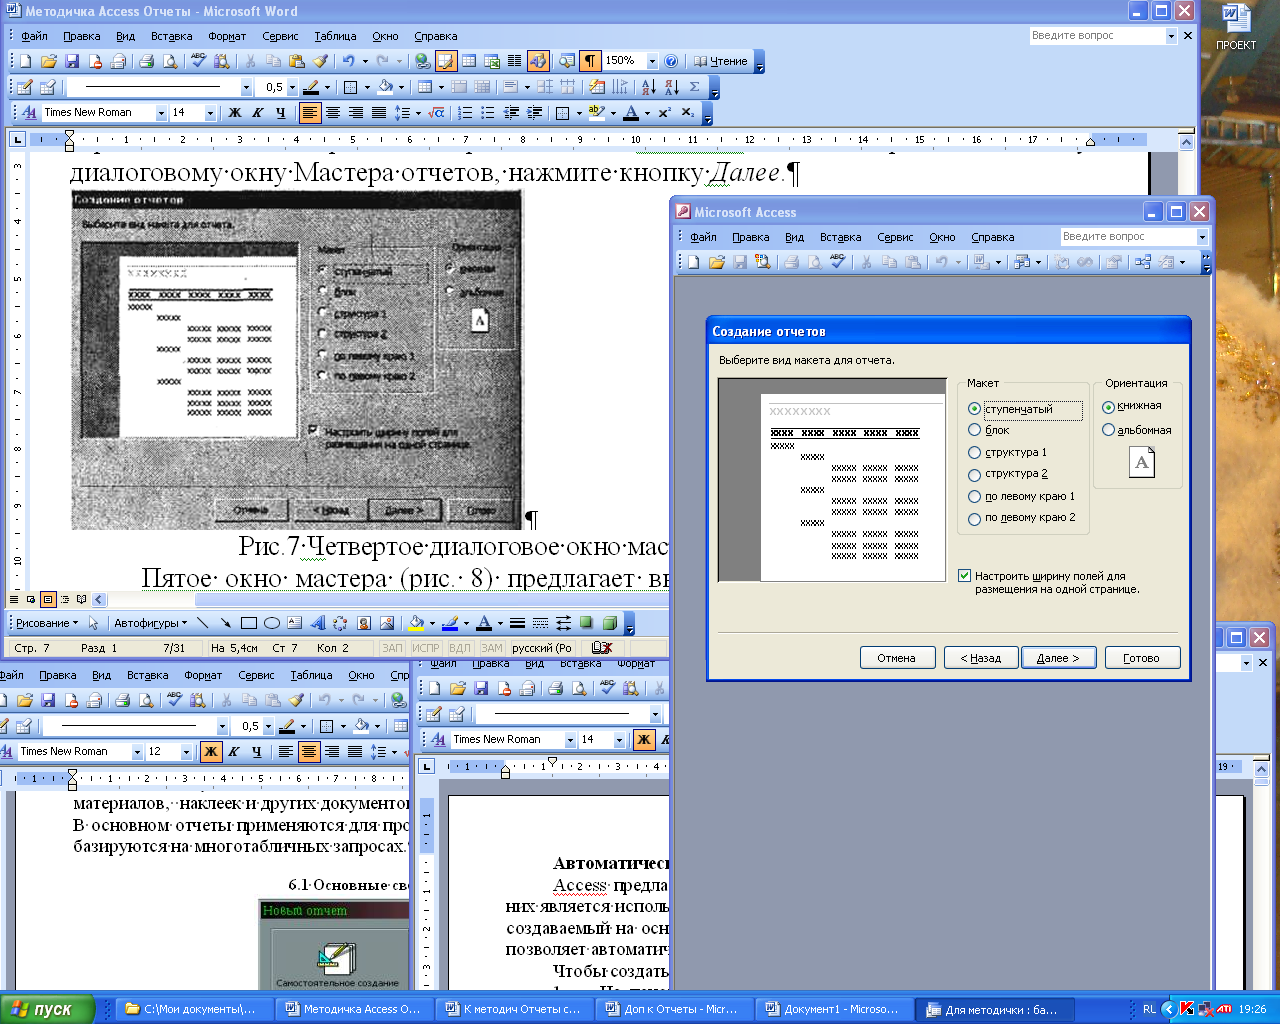Toggle paragraph marks button next to 150% zoom
The height and width of the screenshot is (1024, 1280).
click(591, 61)
